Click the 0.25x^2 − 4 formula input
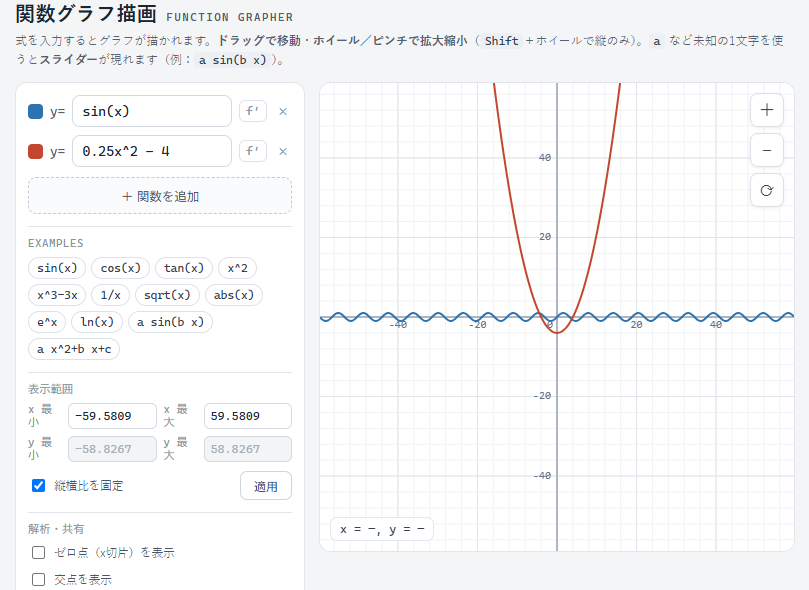Image resolution: width=809 pixels, height=590 pixels. (152, 151)
